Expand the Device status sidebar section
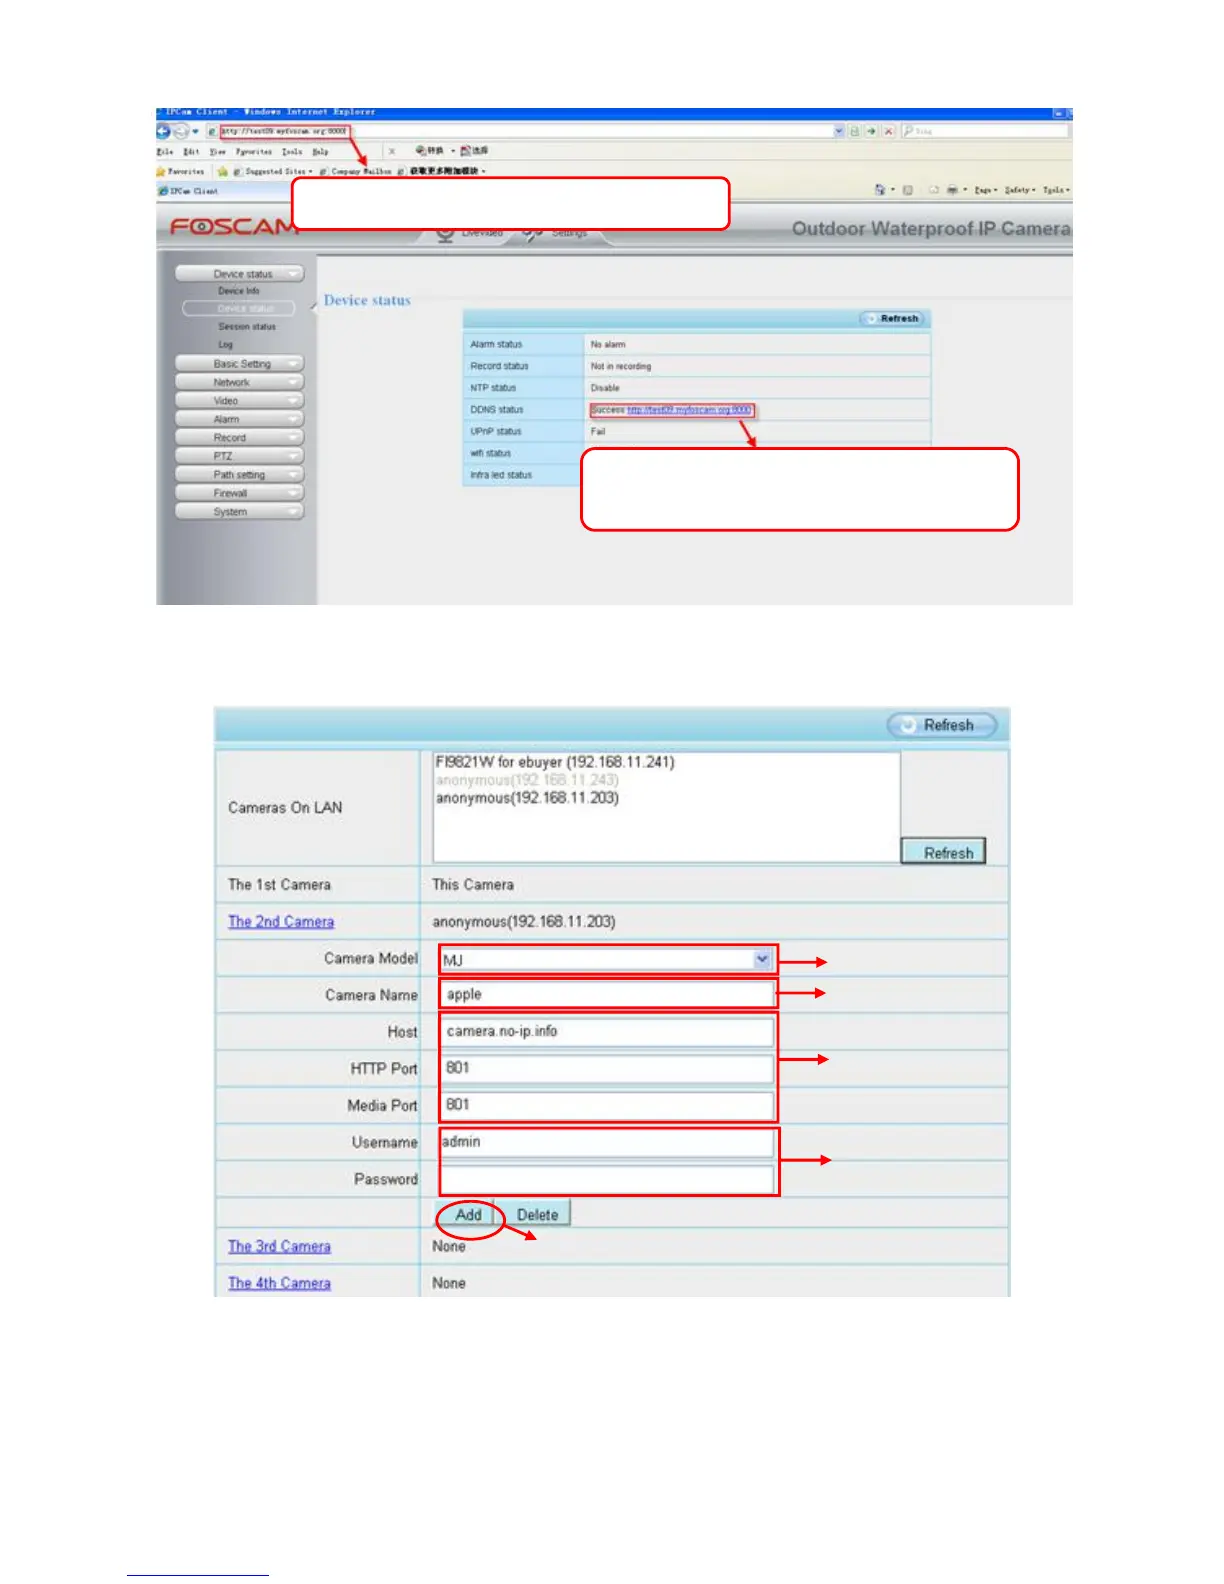The height and width of the screenshot is (1584, 1224). tap(240, 274)
